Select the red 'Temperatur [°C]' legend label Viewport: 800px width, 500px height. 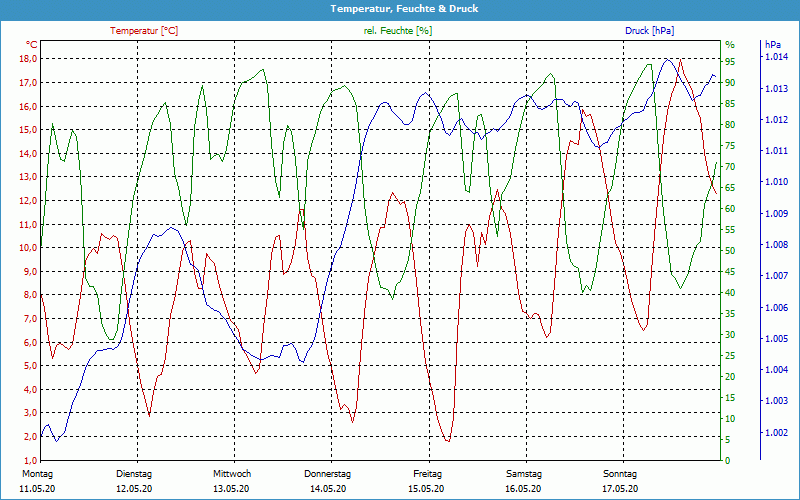(144, 31)
